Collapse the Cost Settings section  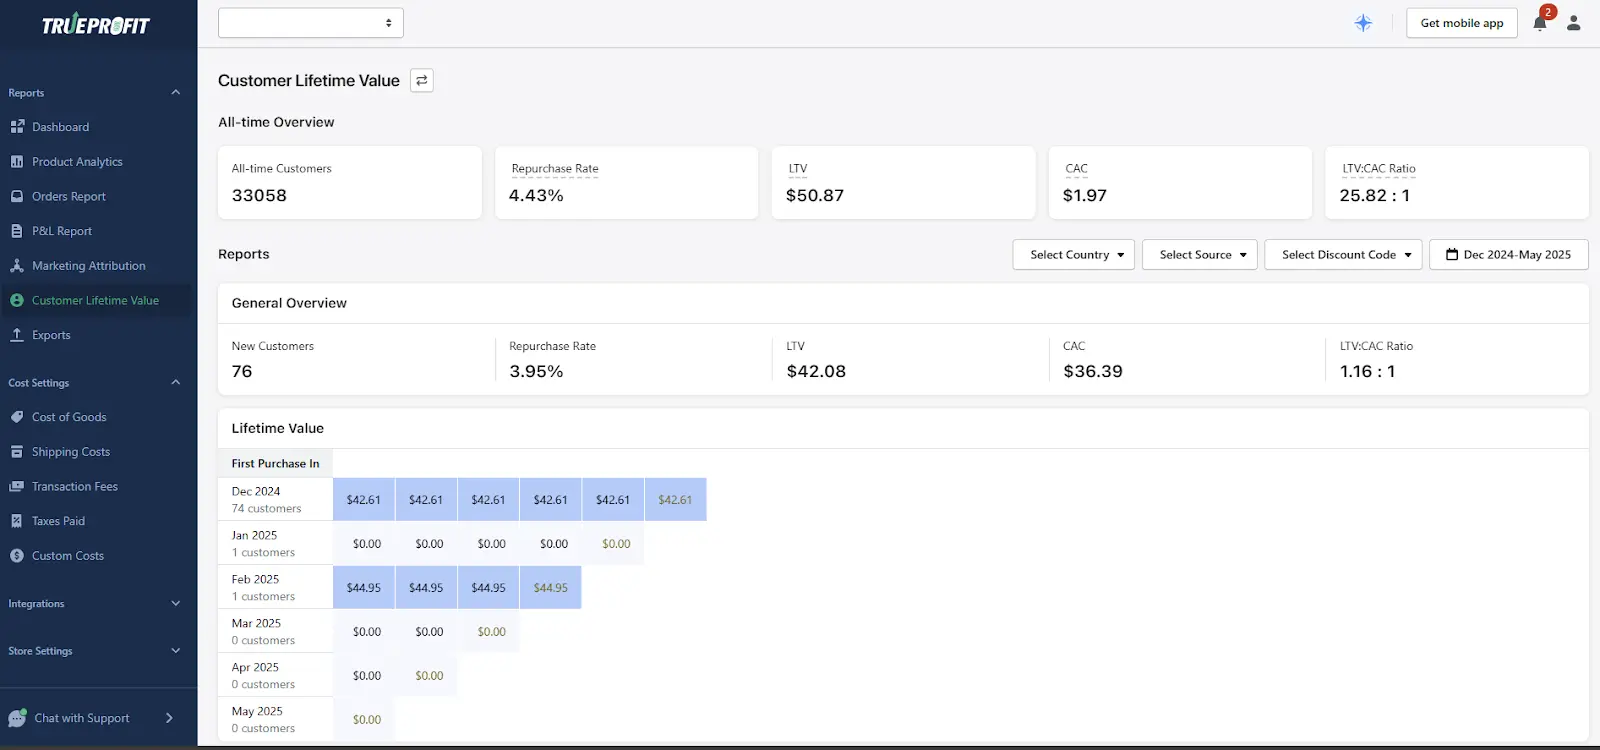[176, 383]
